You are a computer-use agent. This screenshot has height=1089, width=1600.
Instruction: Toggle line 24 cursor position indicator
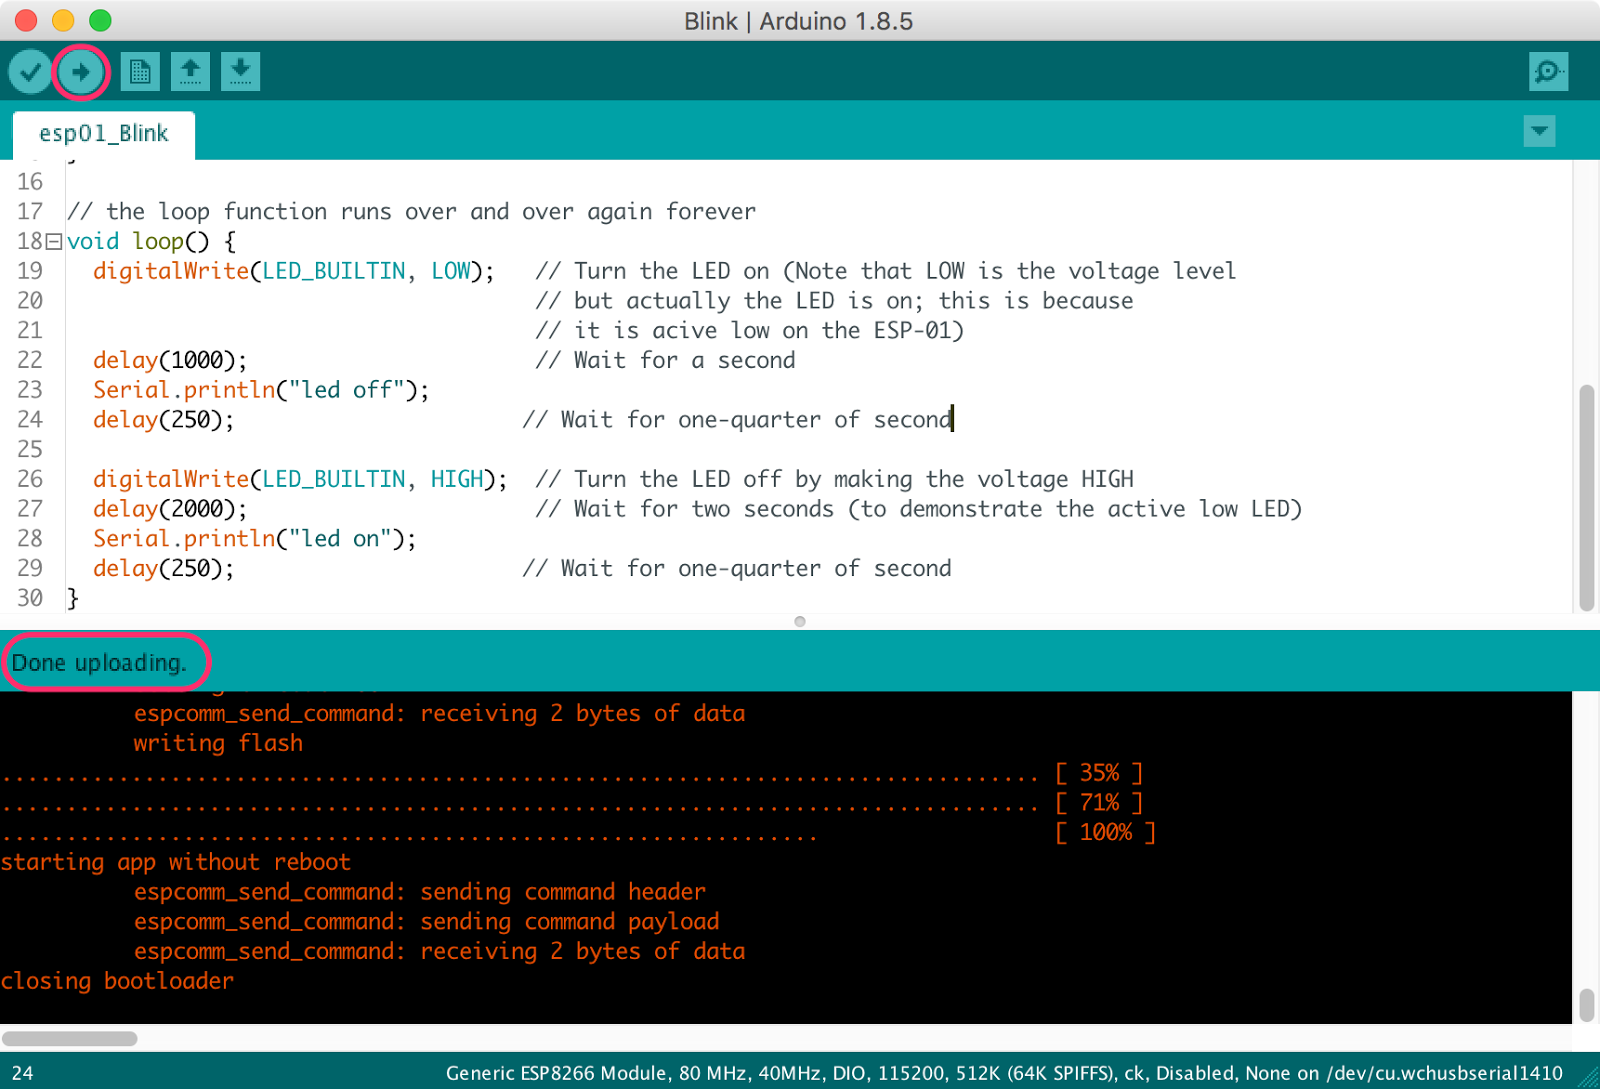click(x=24, y=1072)
